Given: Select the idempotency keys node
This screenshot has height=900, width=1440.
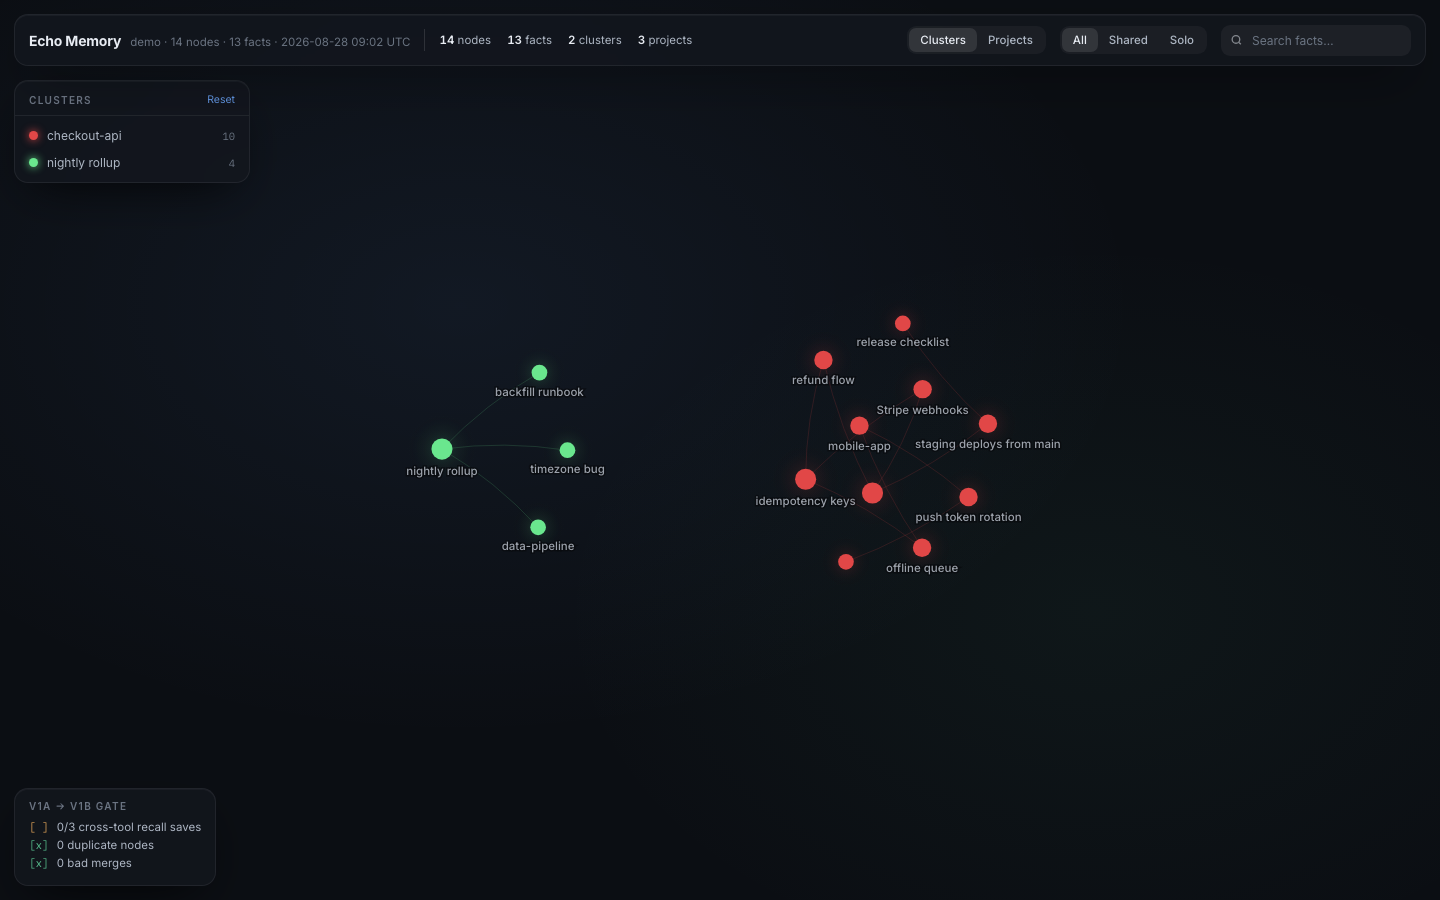Looking at the screenshot, I should pos(805,480).
